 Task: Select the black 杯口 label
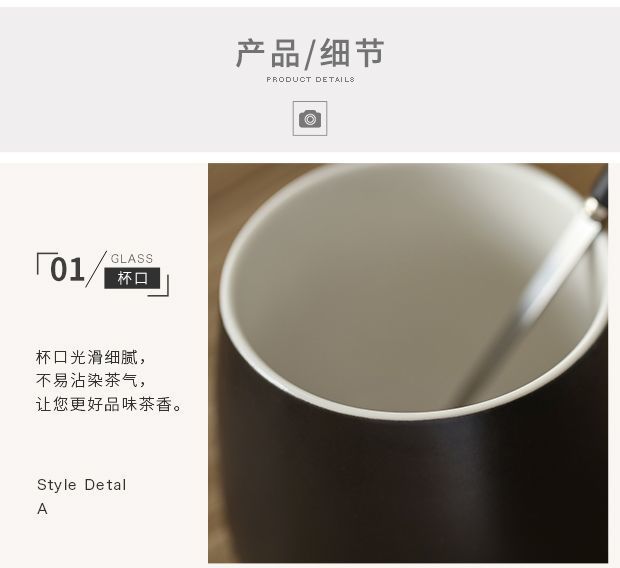pyautogui.click(x=132, y=278)
